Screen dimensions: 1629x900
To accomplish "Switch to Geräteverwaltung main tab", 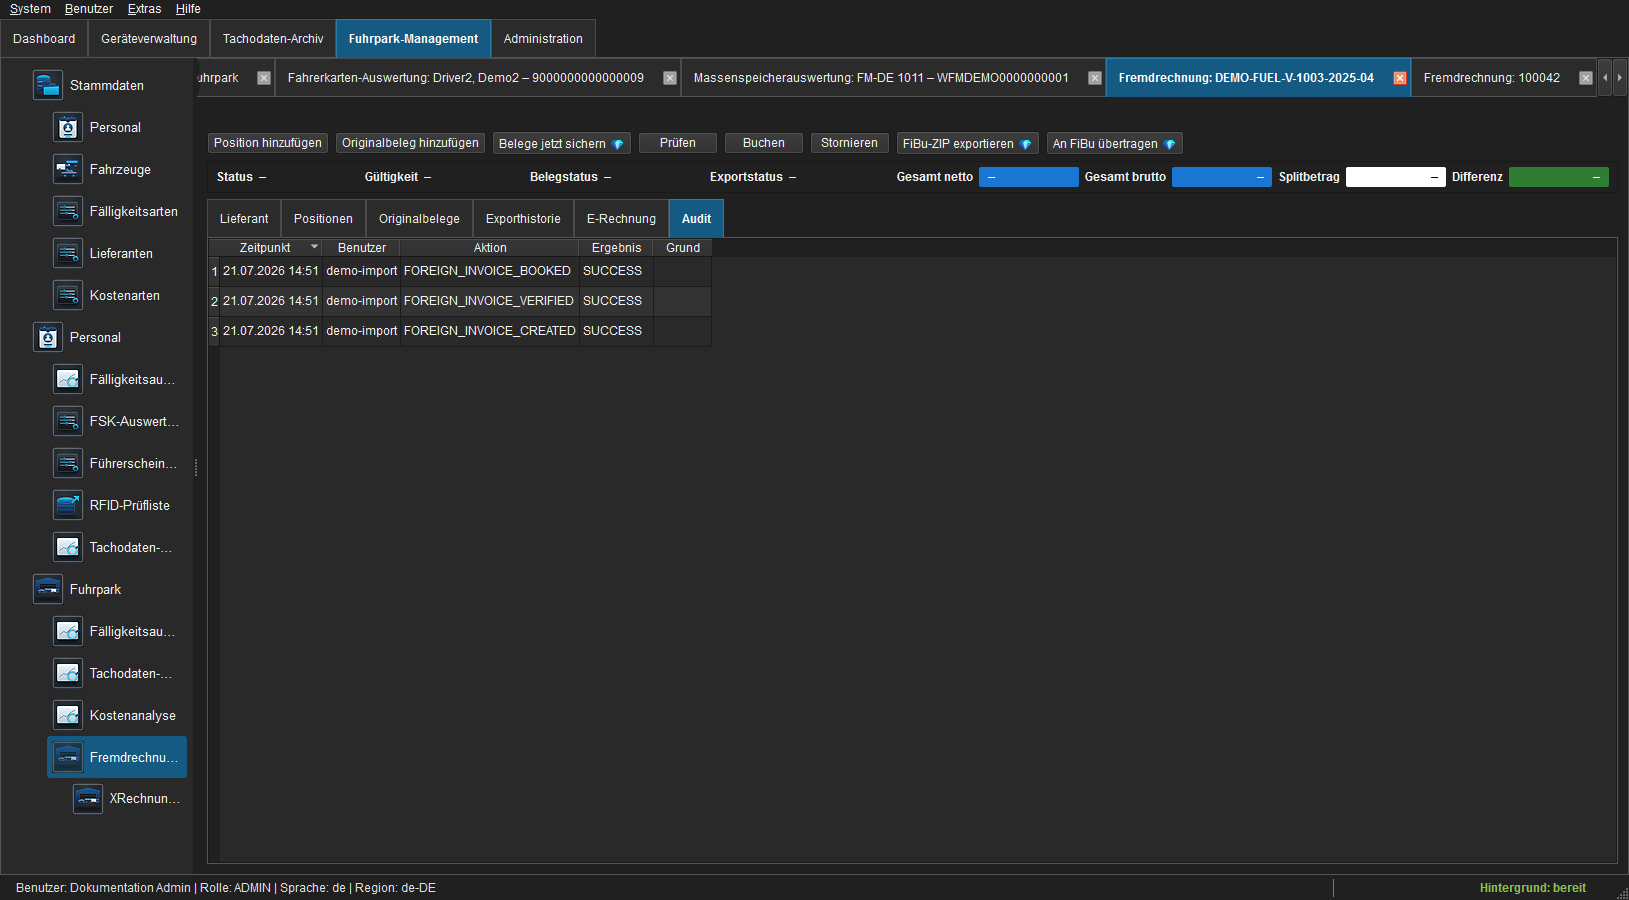I will (x=149, y=39).
